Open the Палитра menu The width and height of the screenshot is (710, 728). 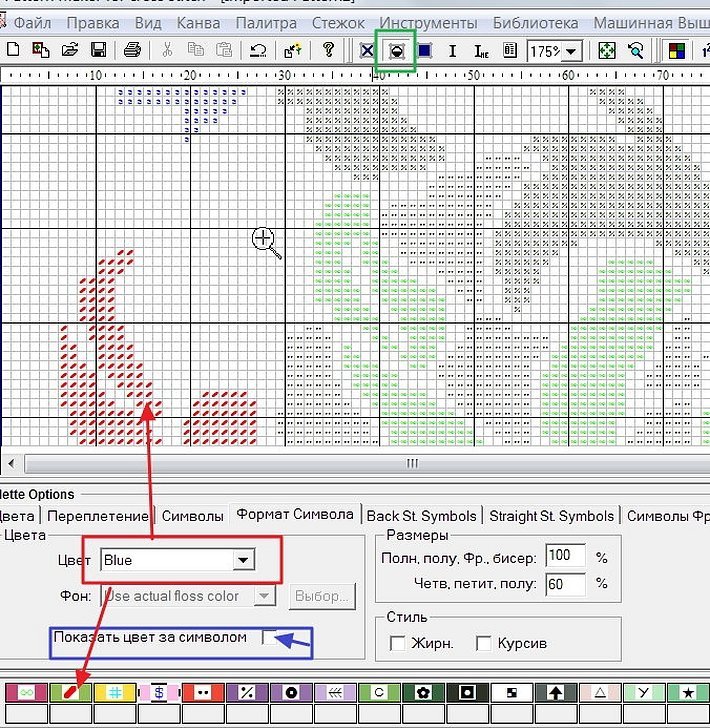click(266, 23)
